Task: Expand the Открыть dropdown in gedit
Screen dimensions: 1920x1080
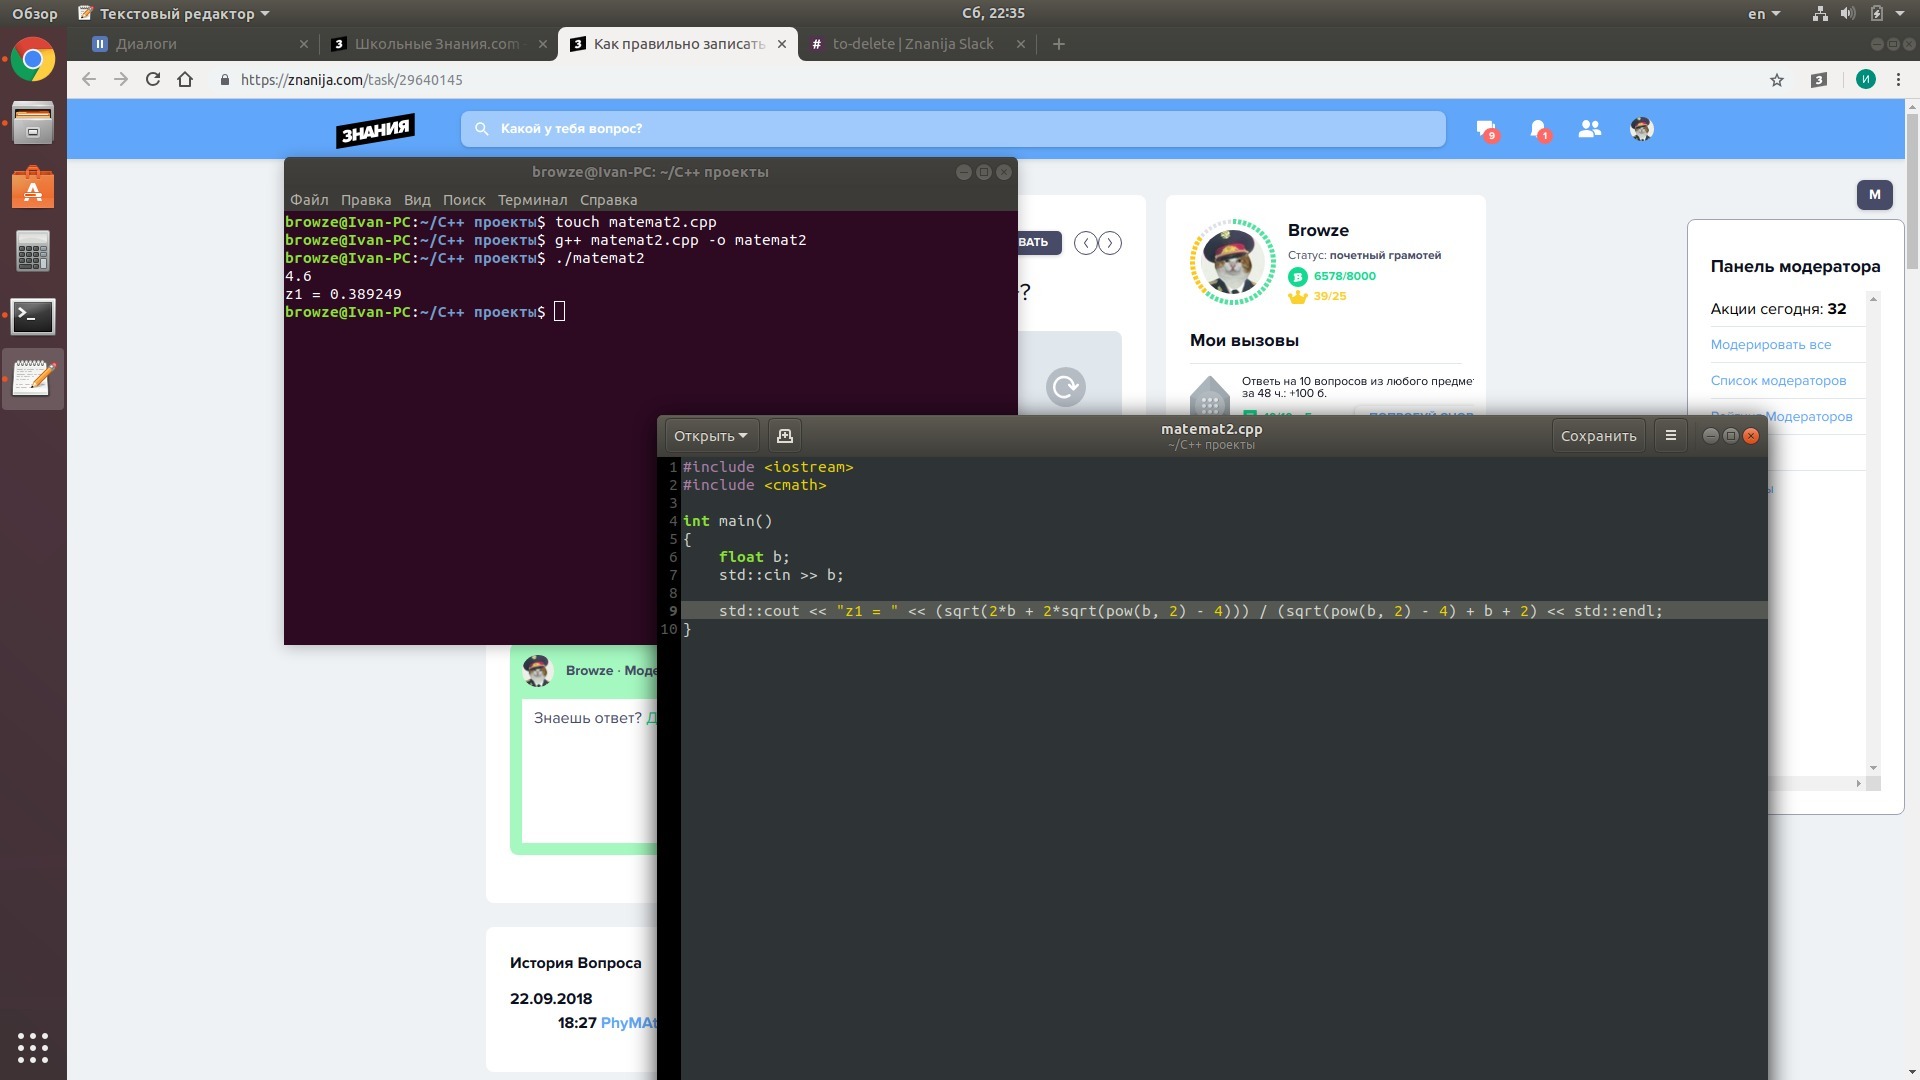Action: coord(710,436)
